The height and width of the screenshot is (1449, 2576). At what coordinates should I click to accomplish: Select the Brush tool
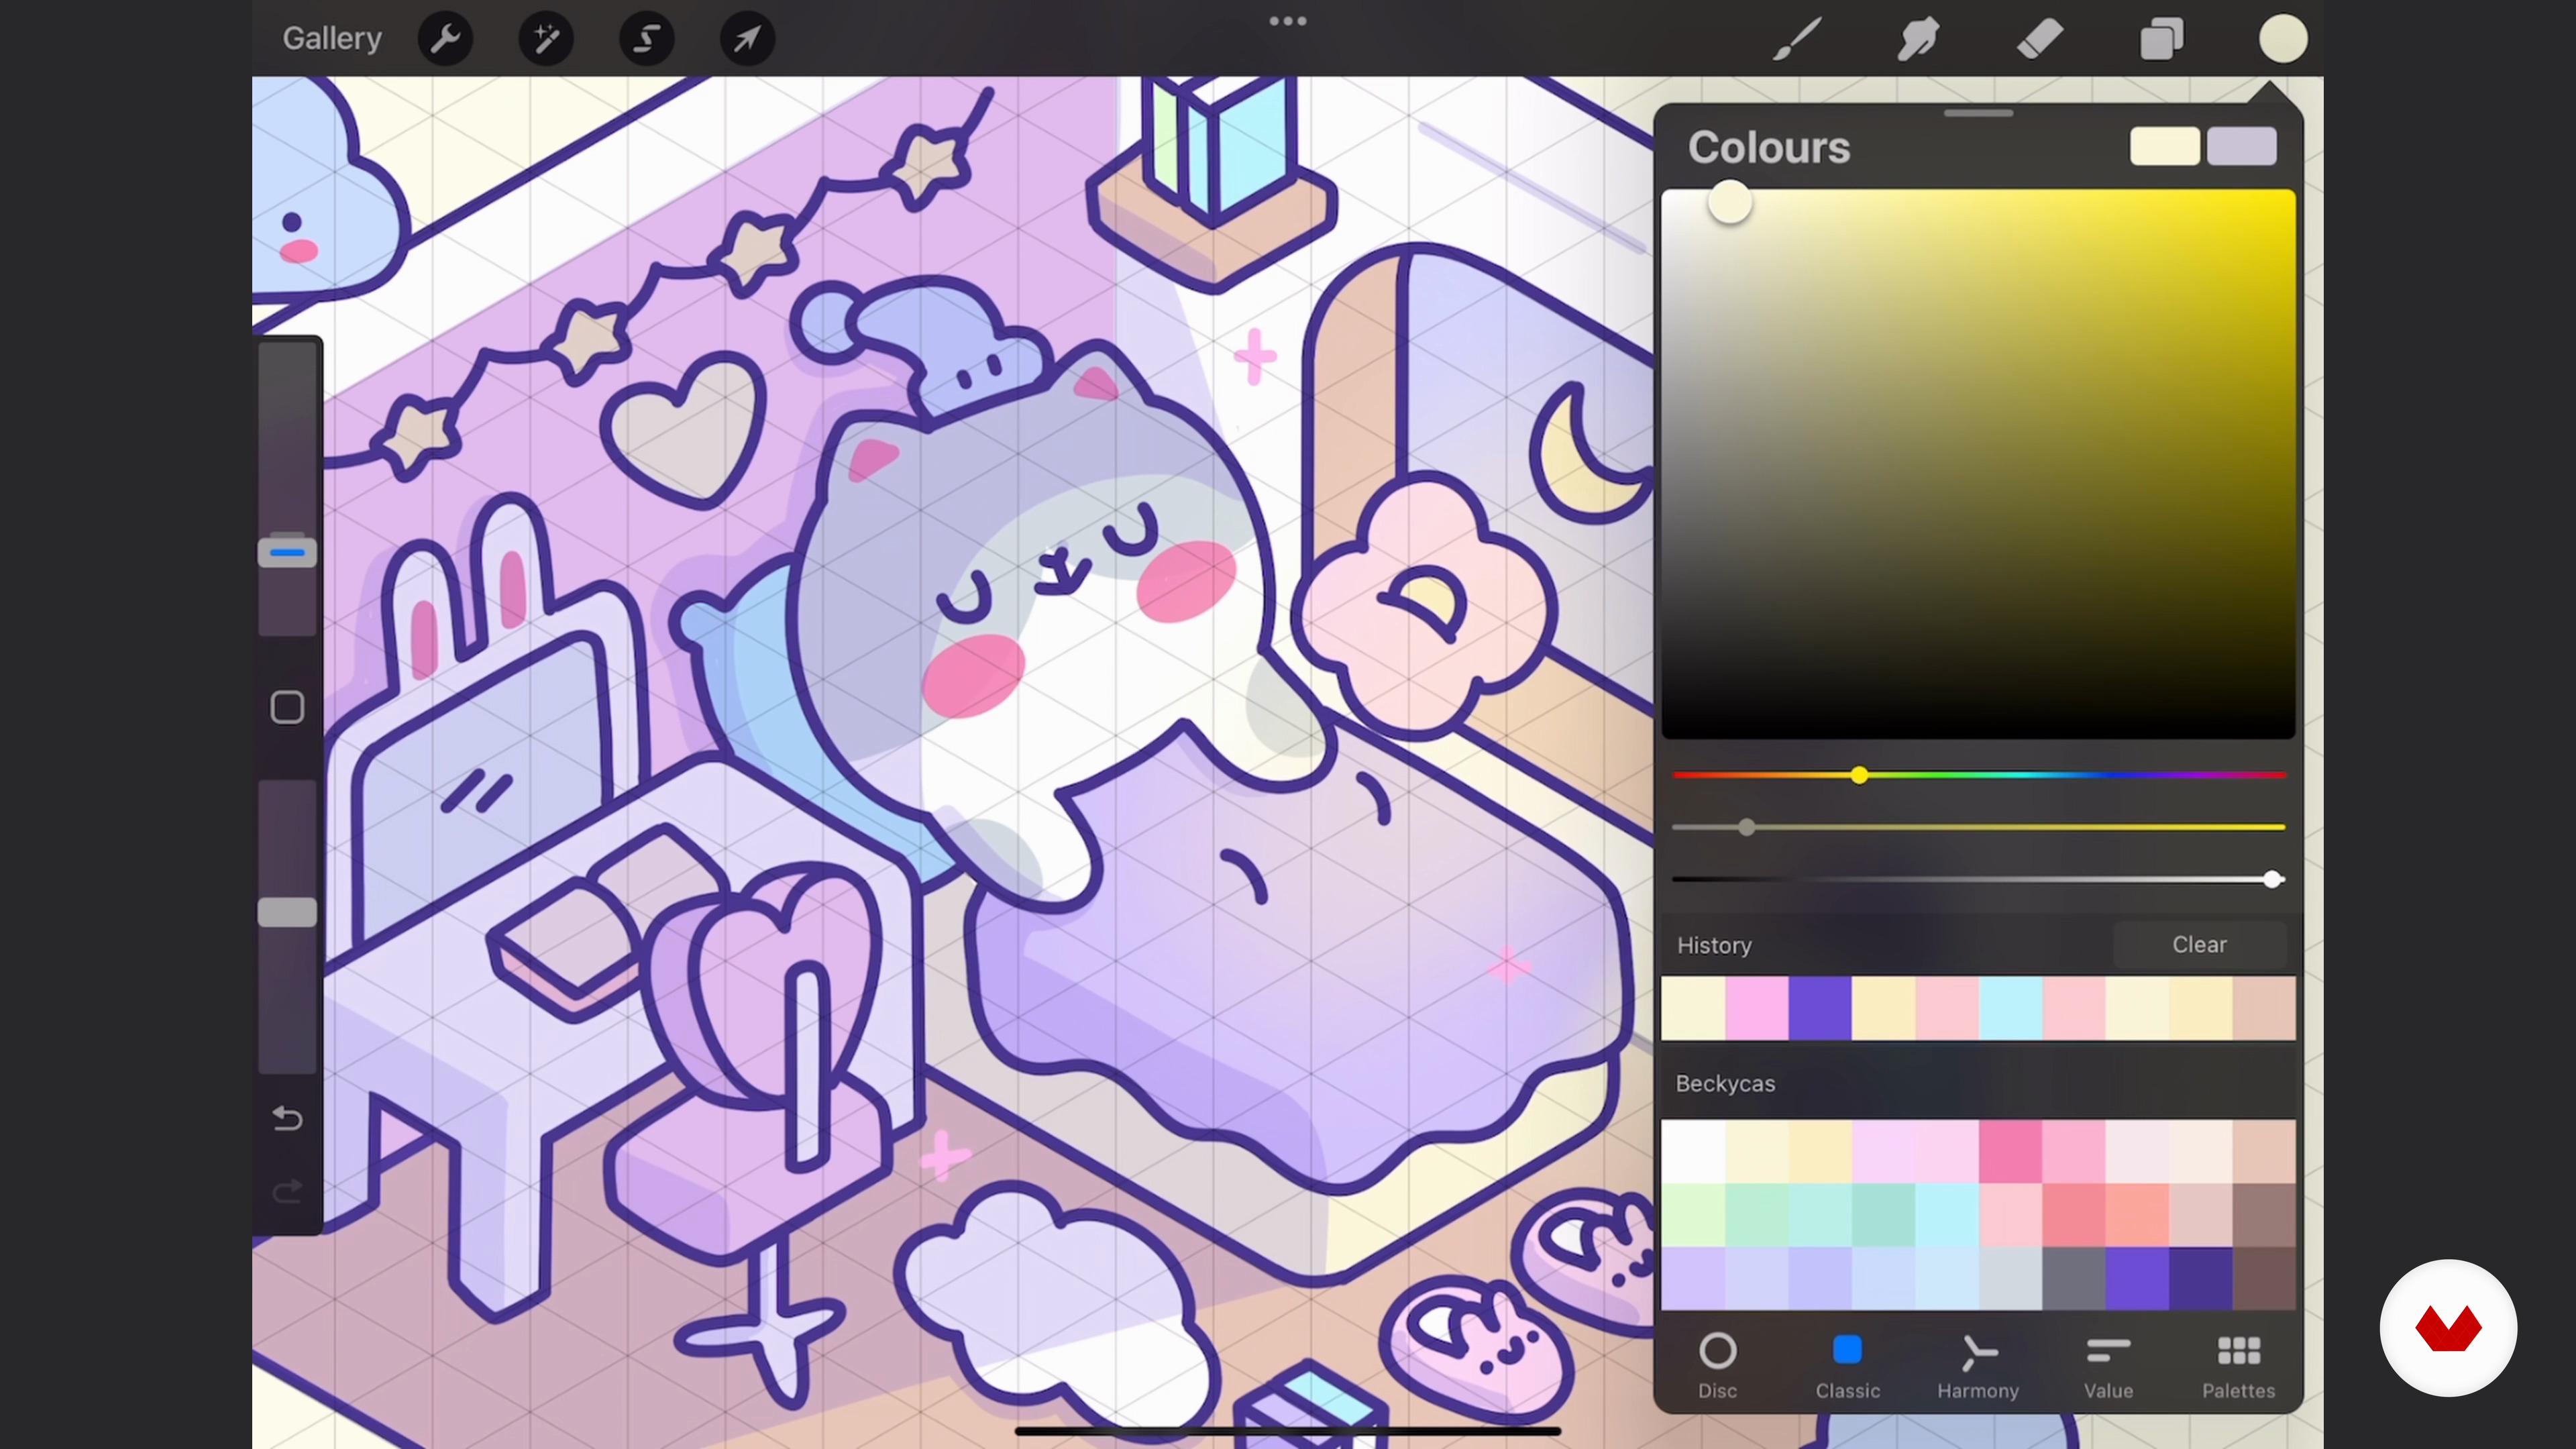pyautogui.click(x=1797, y=39)
